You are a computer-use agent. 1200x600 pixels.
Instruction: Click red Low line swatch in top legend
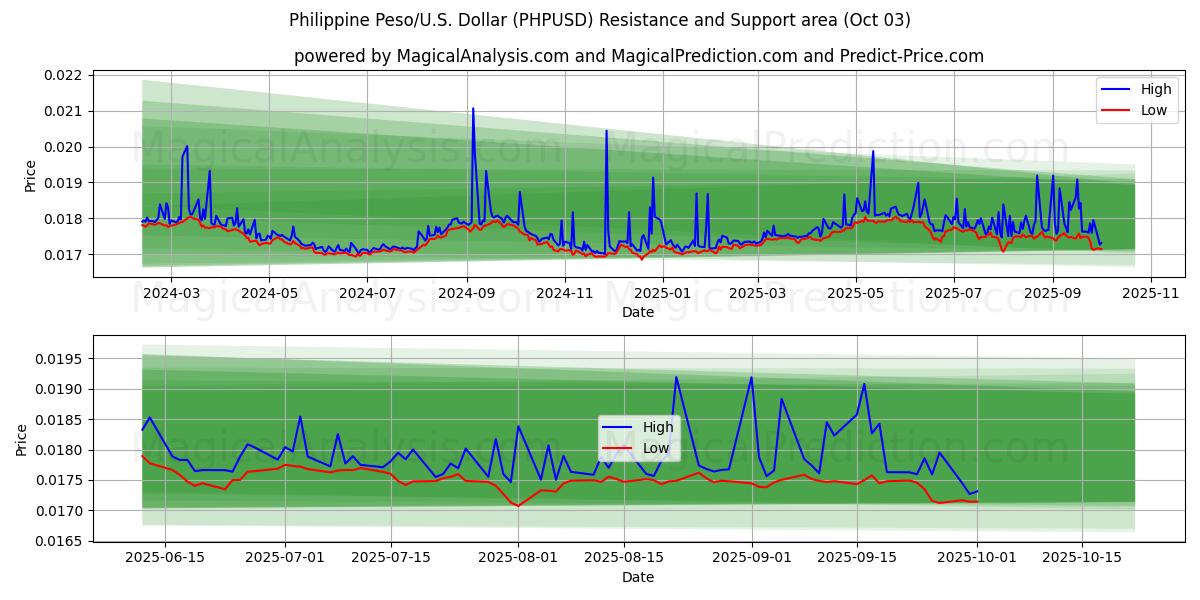(x=1113, y=110)
